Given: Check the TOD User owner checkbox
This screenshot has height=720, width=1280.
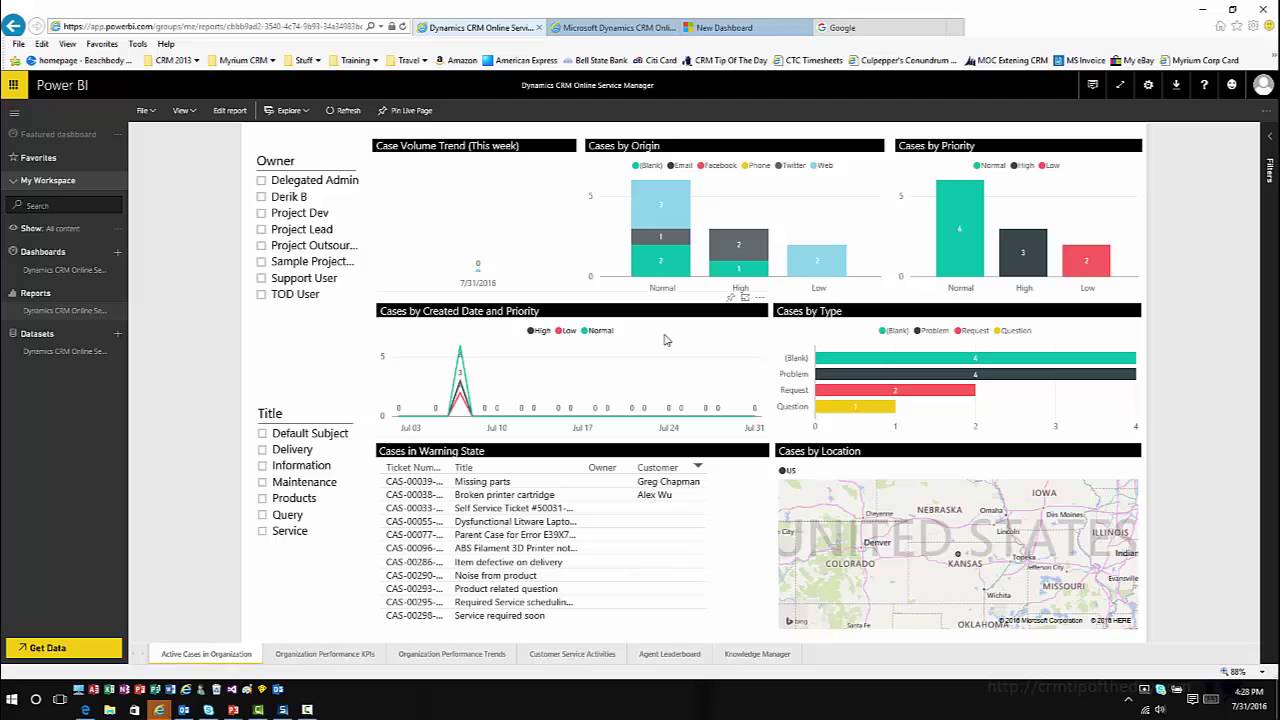Looking at the screenshot, I should [x=262, y=294].
